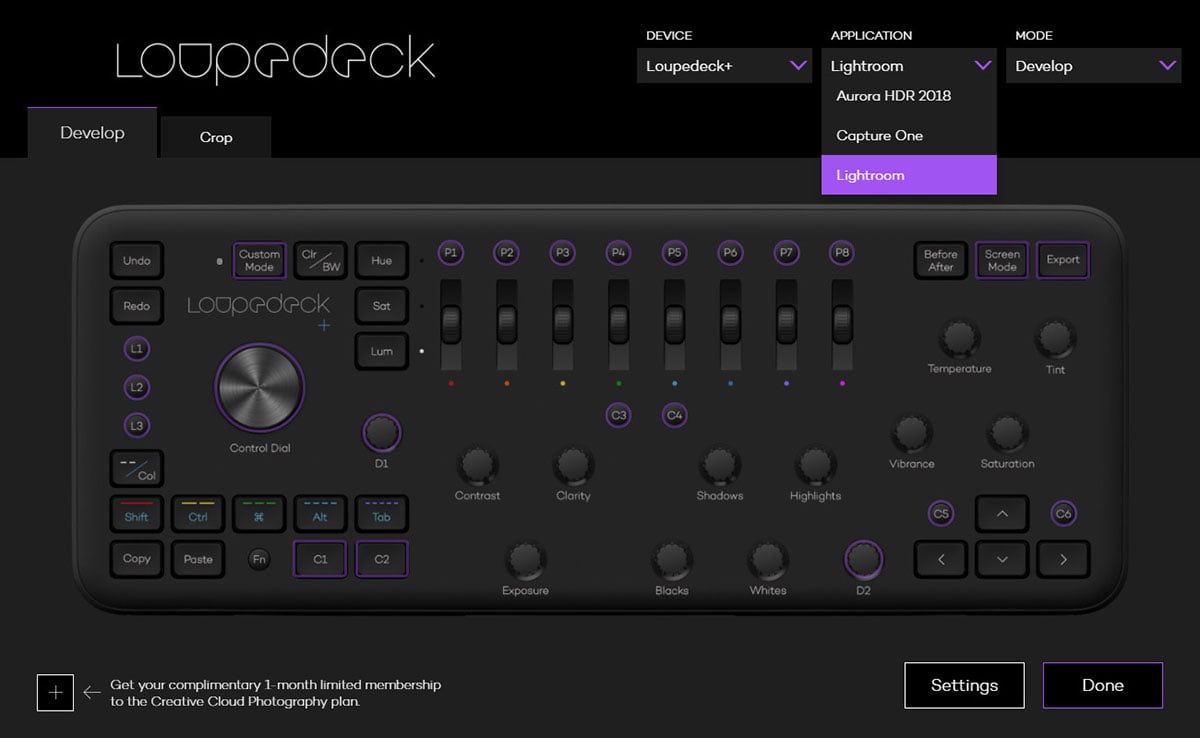Click the Before After key
The image size is (1200, 738).
(x=940, y=260)
